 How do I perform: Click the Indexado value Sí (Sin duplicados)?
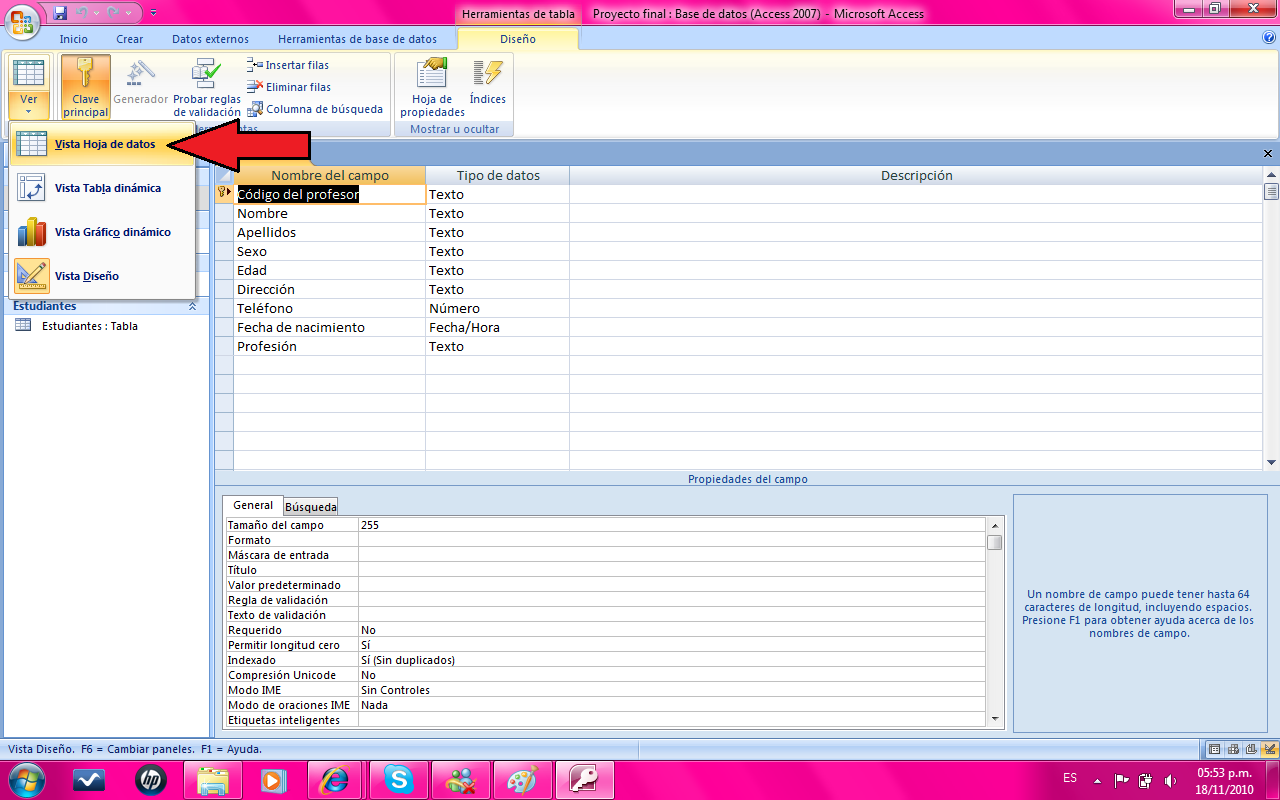pos(673,660)
